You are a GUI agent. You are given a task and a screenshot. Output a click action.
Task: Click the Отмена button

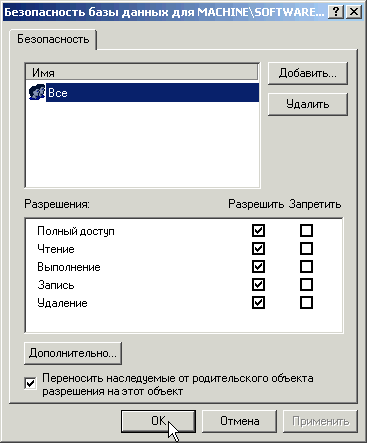point(239,421)
